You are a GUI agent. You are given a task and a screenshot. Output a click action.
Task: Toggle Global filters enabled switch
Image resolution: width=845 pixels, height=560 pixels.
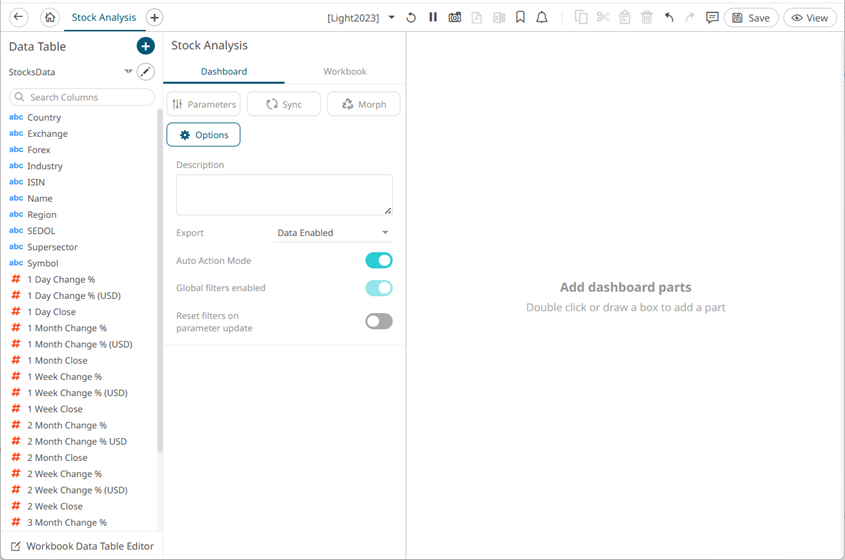[379, 288]
